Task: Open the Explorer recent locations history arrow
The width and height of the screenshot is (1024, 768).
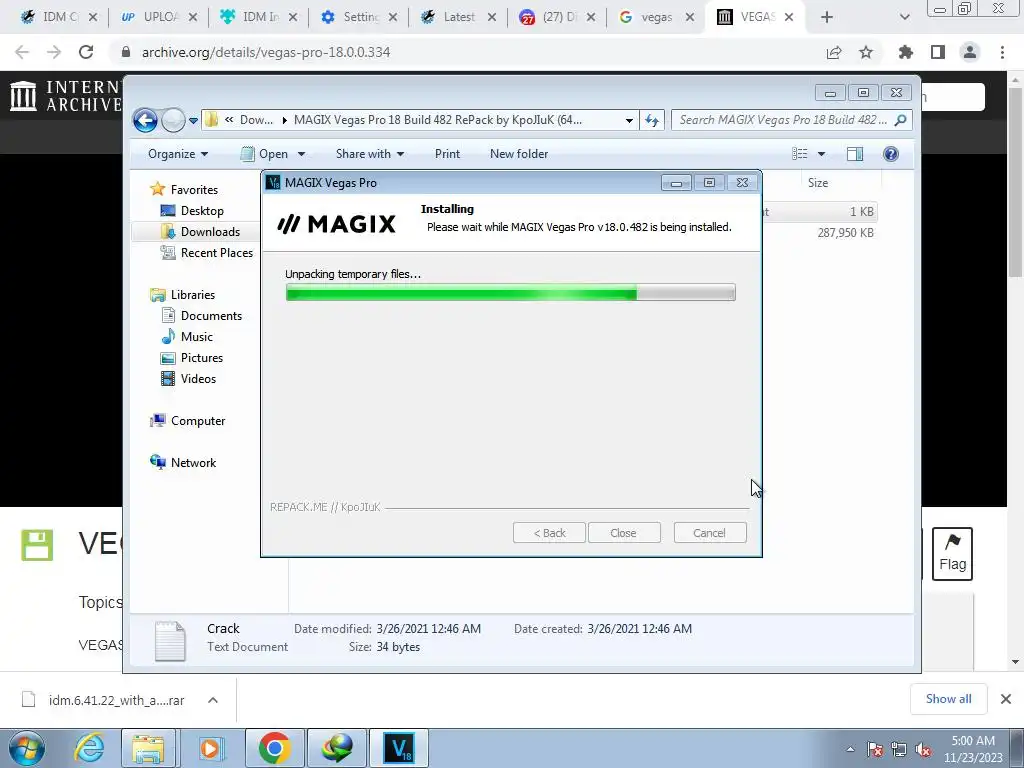Action: coord(193,121)
